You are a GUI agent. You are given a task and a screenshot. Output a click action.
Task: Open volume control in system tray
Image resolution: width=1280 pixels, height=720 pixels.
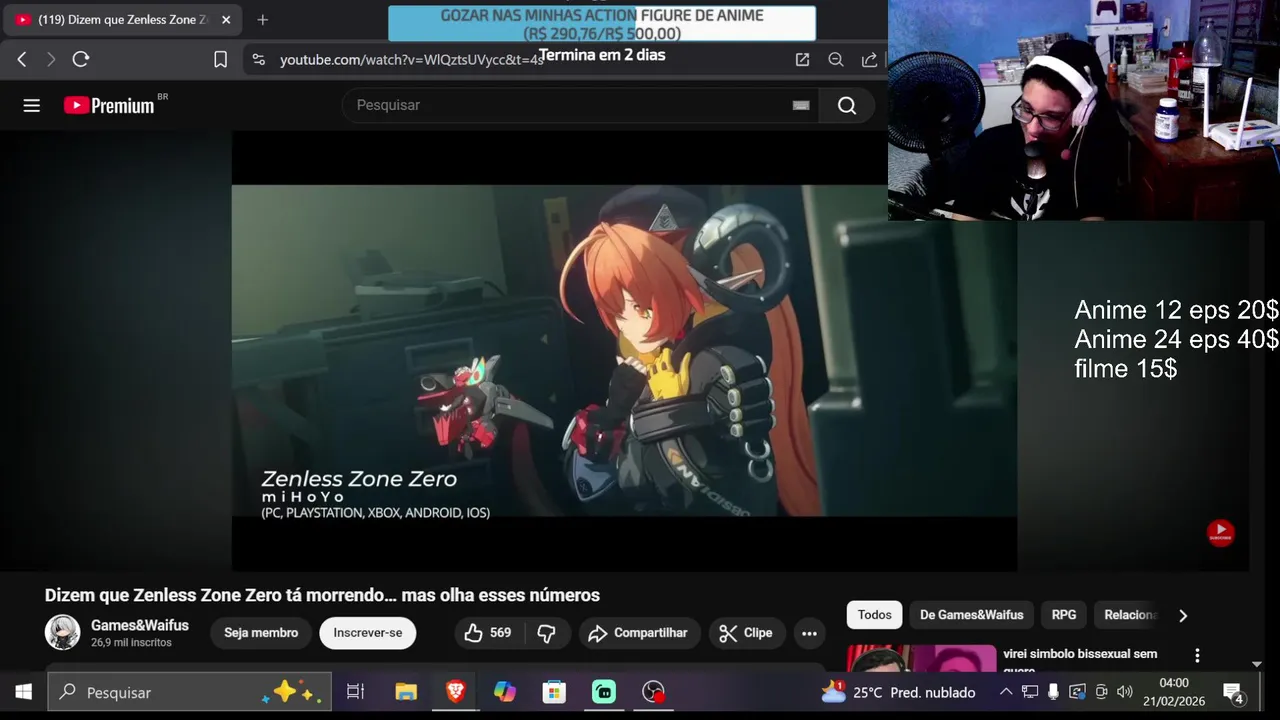point(1125,692)
